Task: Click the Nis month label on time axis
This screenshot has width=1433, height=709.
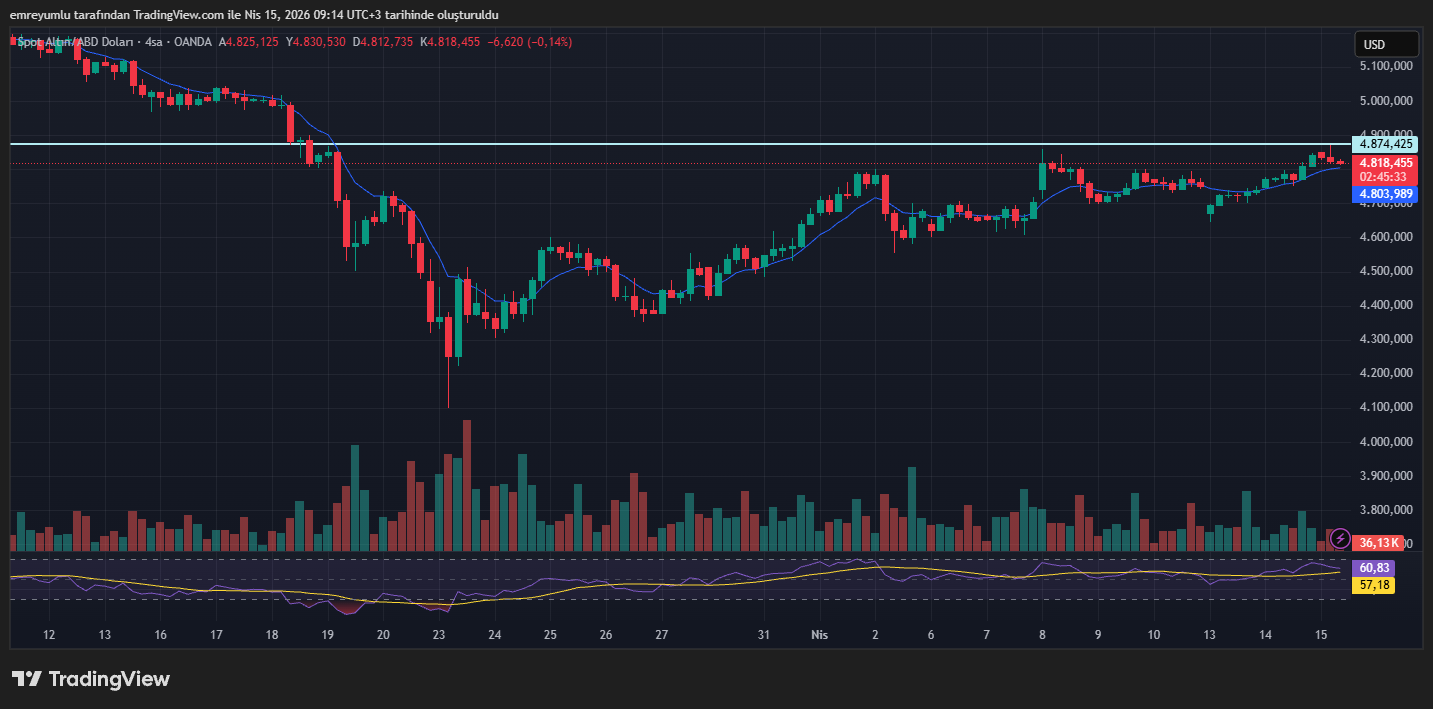Action: pyautogui.click(x=819, y=635)
